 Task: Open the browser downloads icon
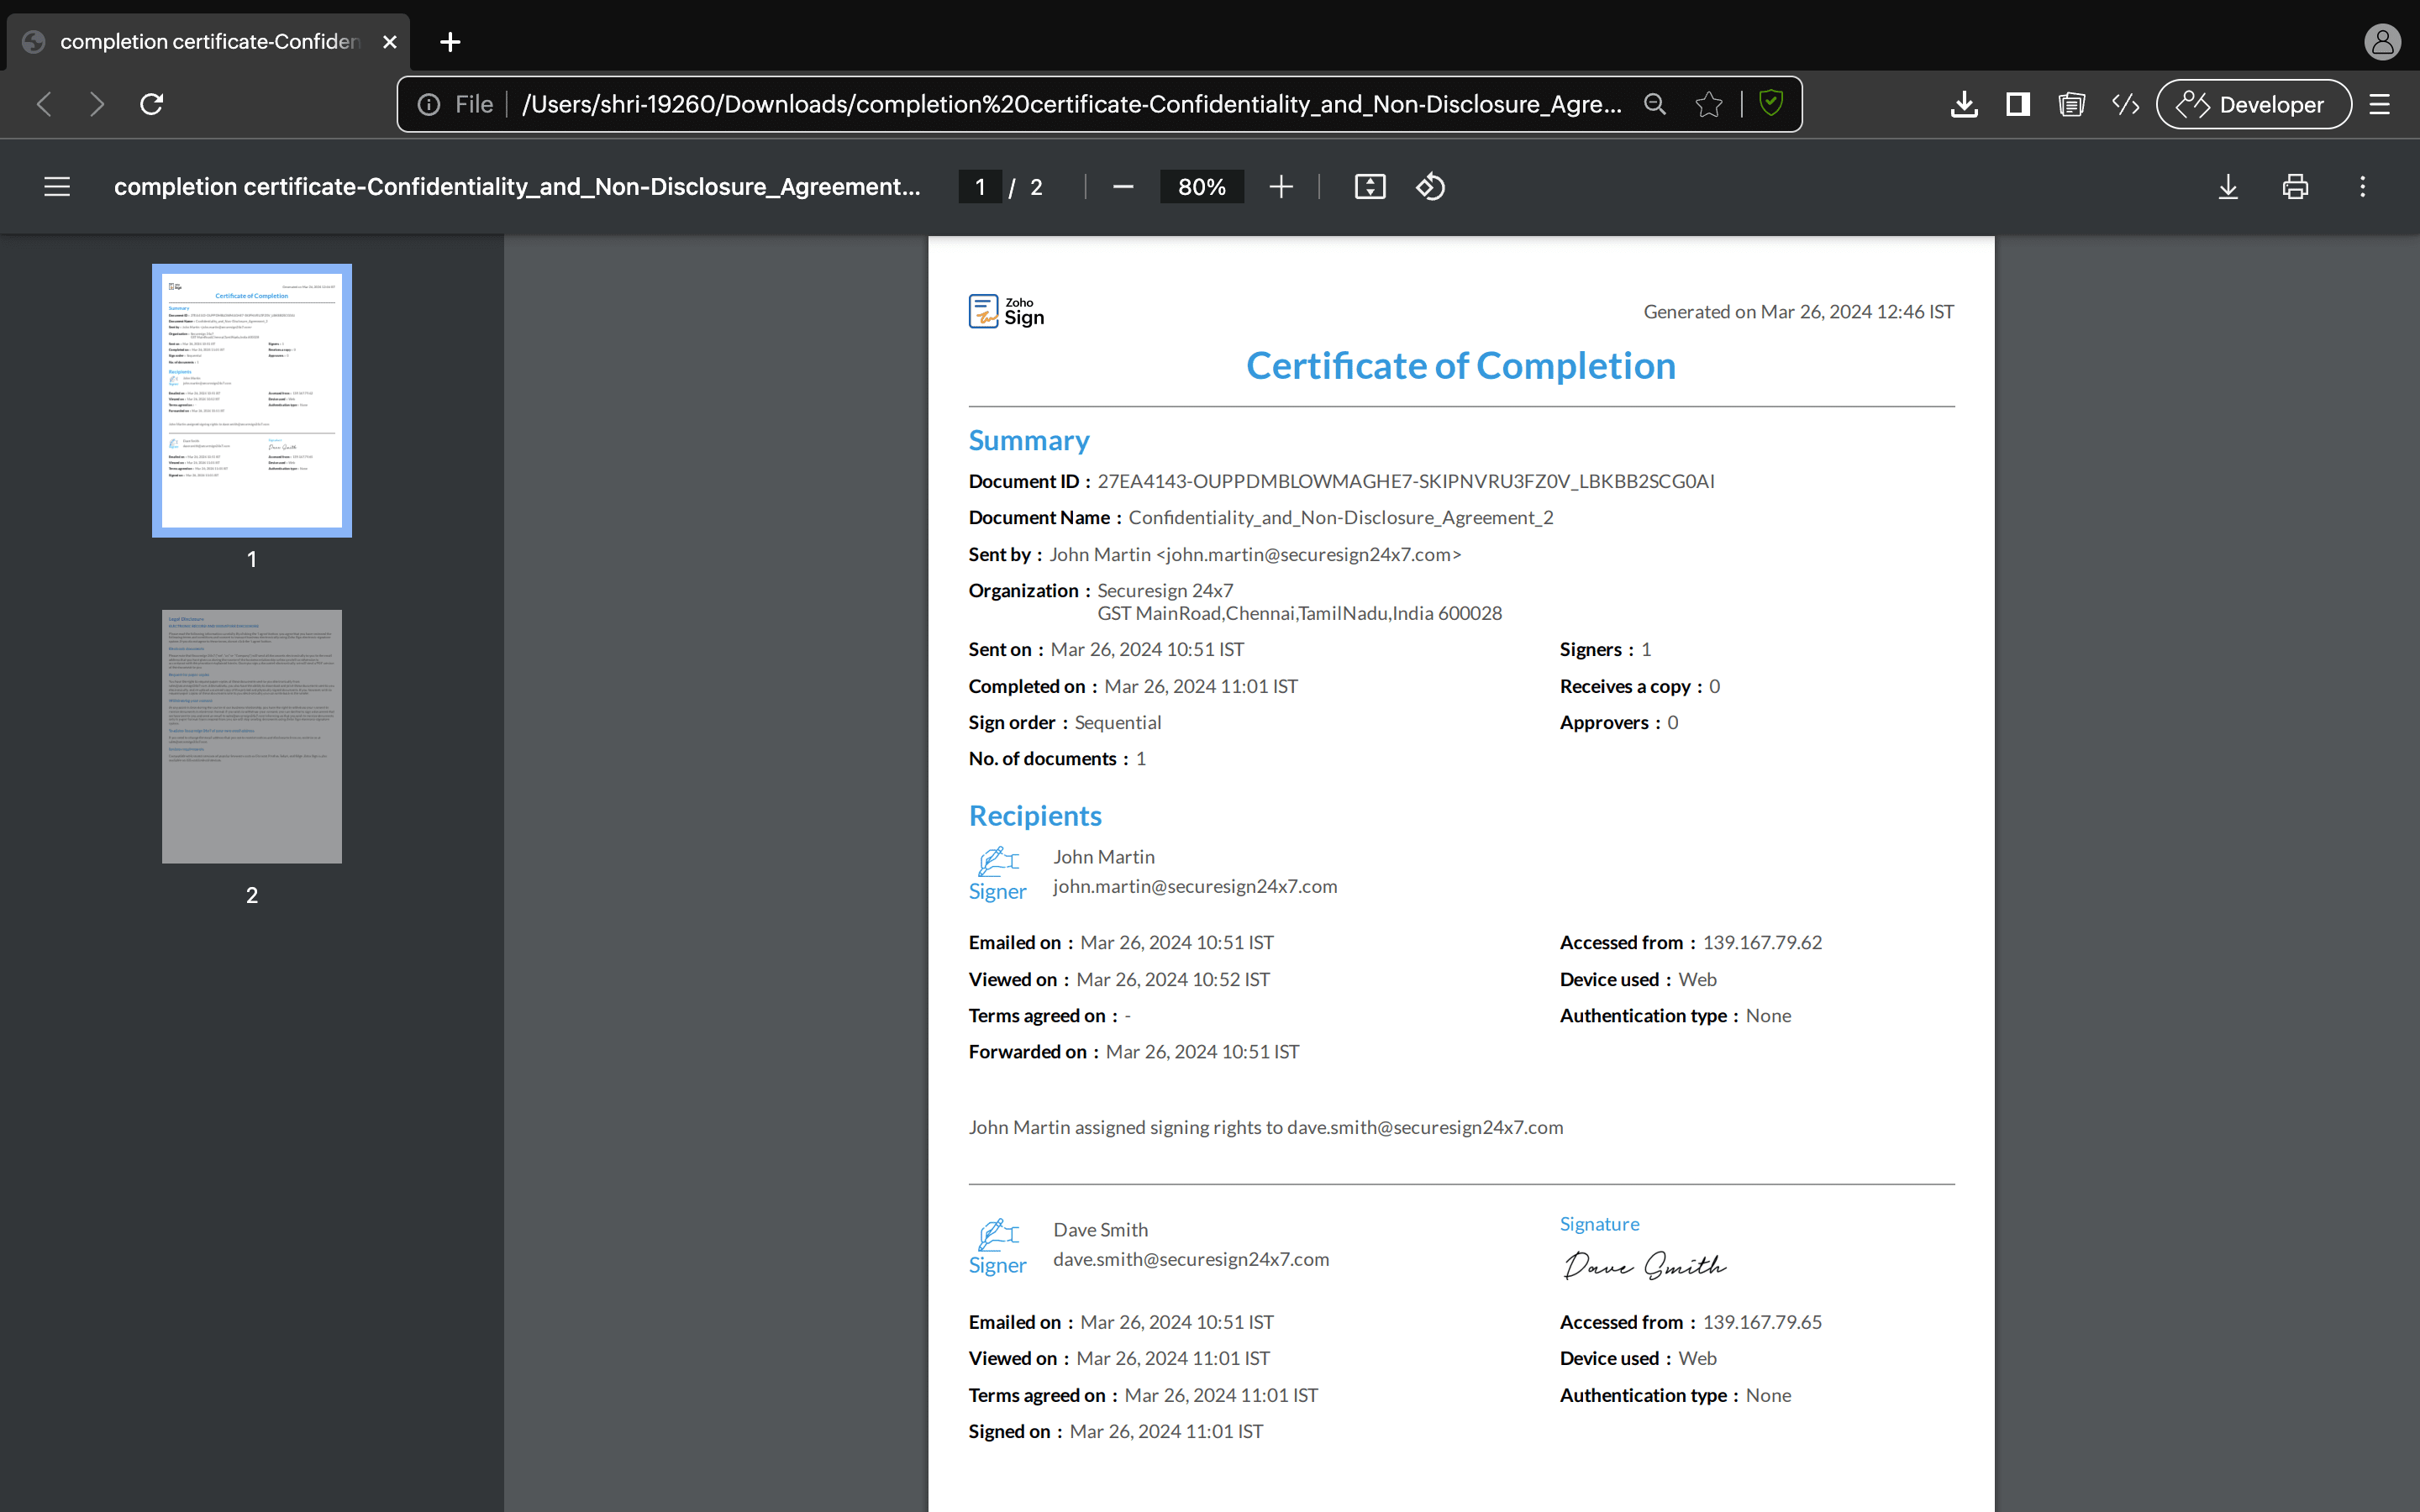[x=1964, y=104]
